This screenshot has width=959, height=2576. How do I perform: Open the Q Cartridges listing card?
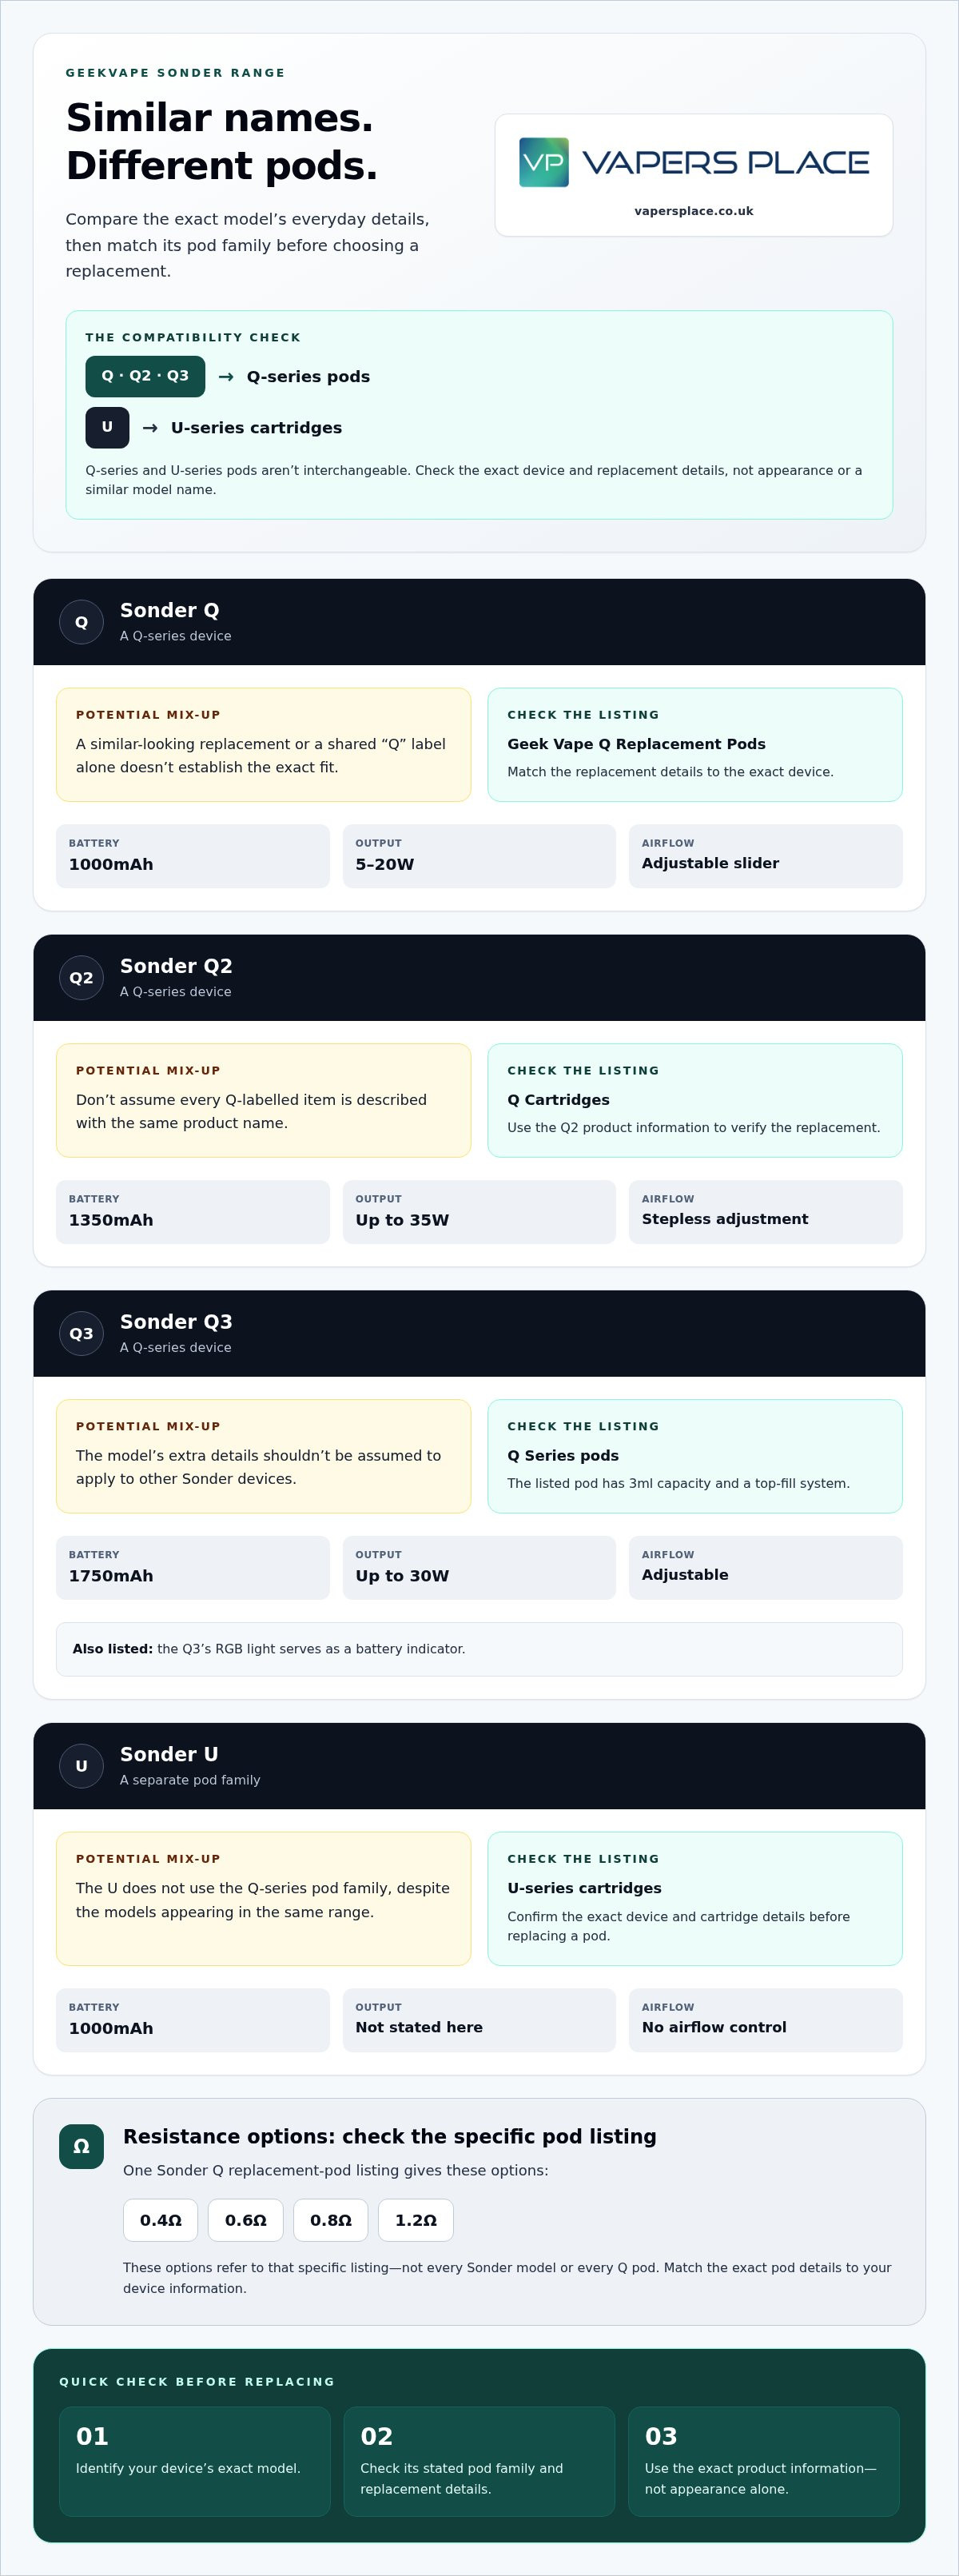click(694, 1100)
